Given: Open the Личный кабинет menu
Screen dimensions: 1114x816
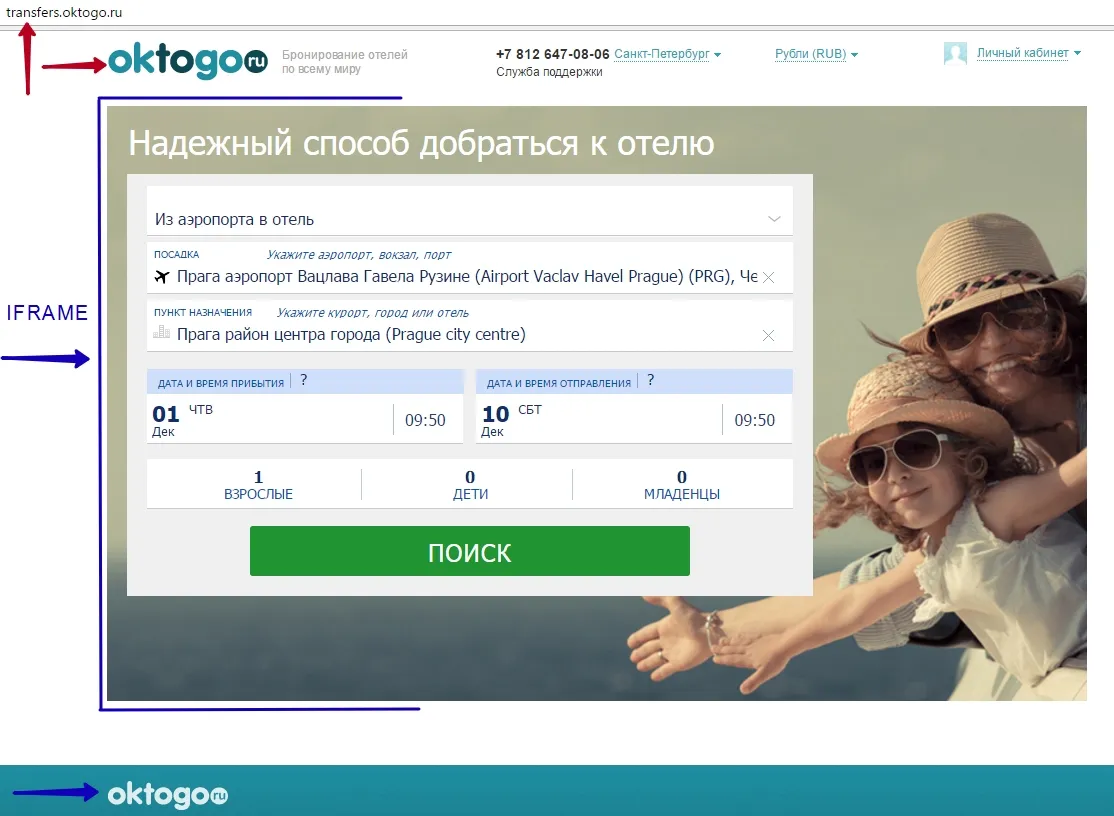Looking at the screenshot, I should [x=1028, y=54].
